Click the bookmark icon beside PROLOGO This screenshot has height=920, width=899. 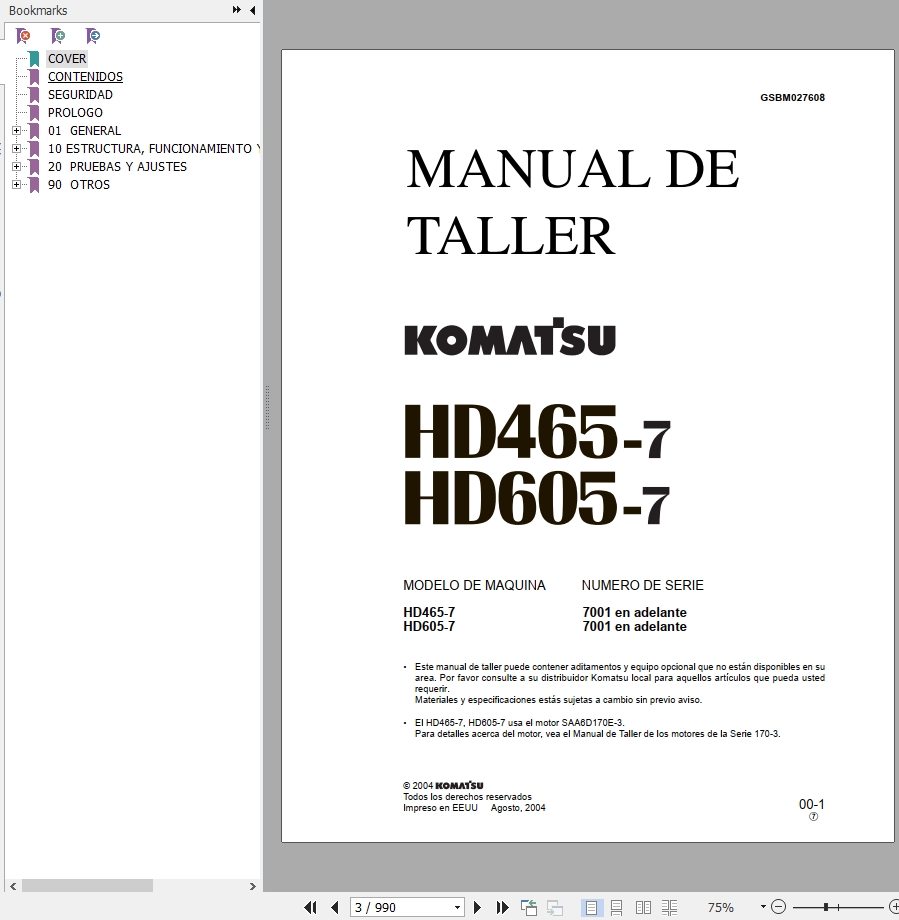click(x=34, y=113)
